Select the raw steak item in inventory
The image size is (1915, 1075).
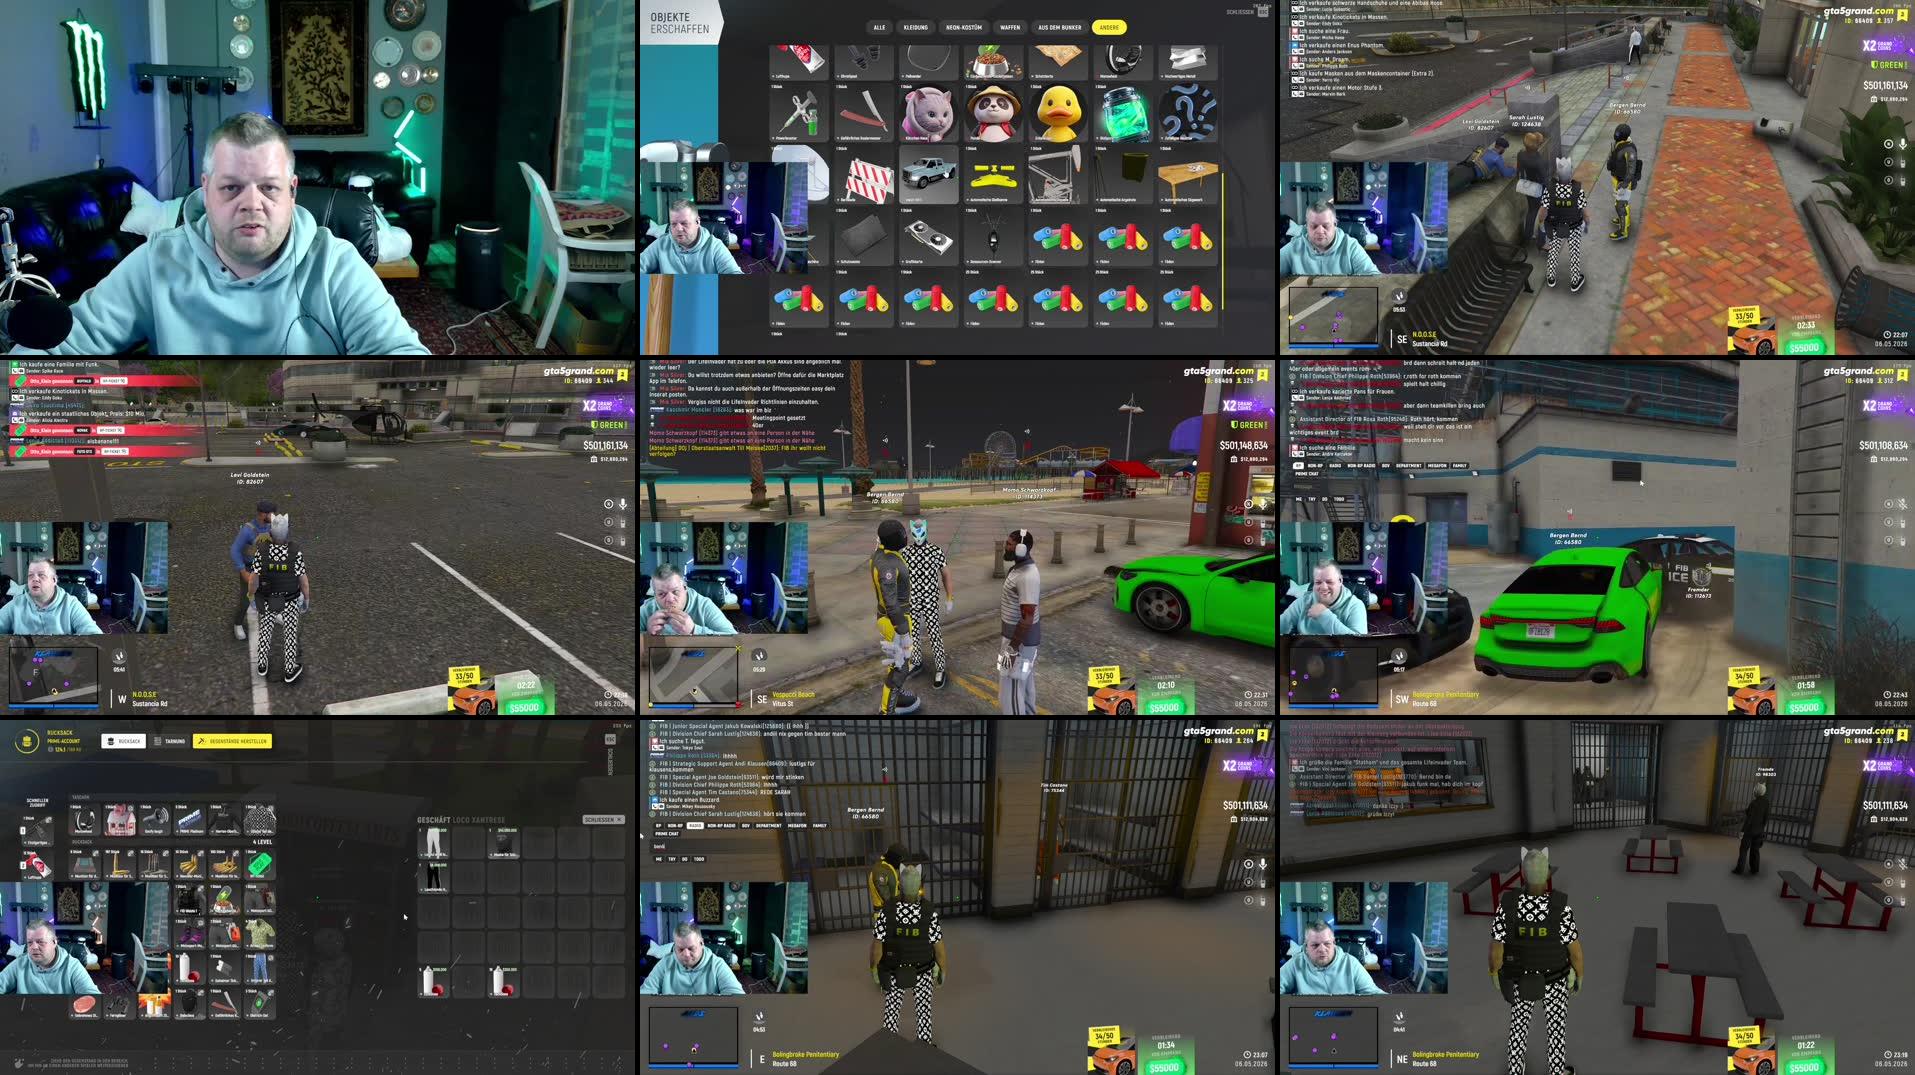point(85,1005)
